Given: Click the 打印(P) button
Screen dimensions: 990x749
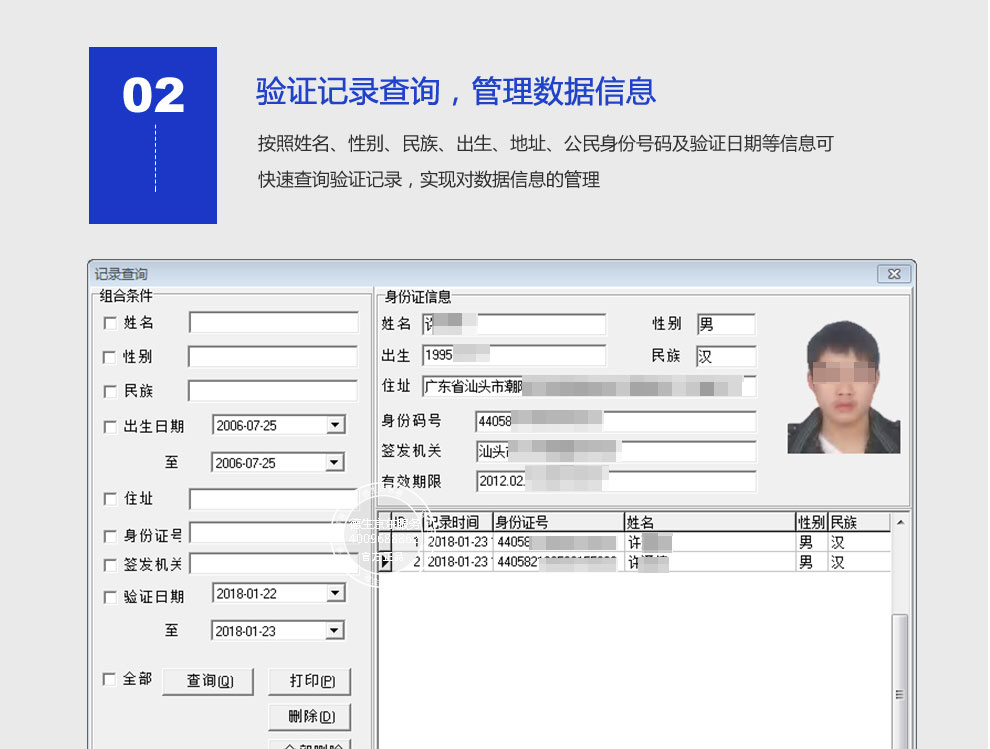Looking at the screenshot, I should pyautogui.click(x=309, y=681).
